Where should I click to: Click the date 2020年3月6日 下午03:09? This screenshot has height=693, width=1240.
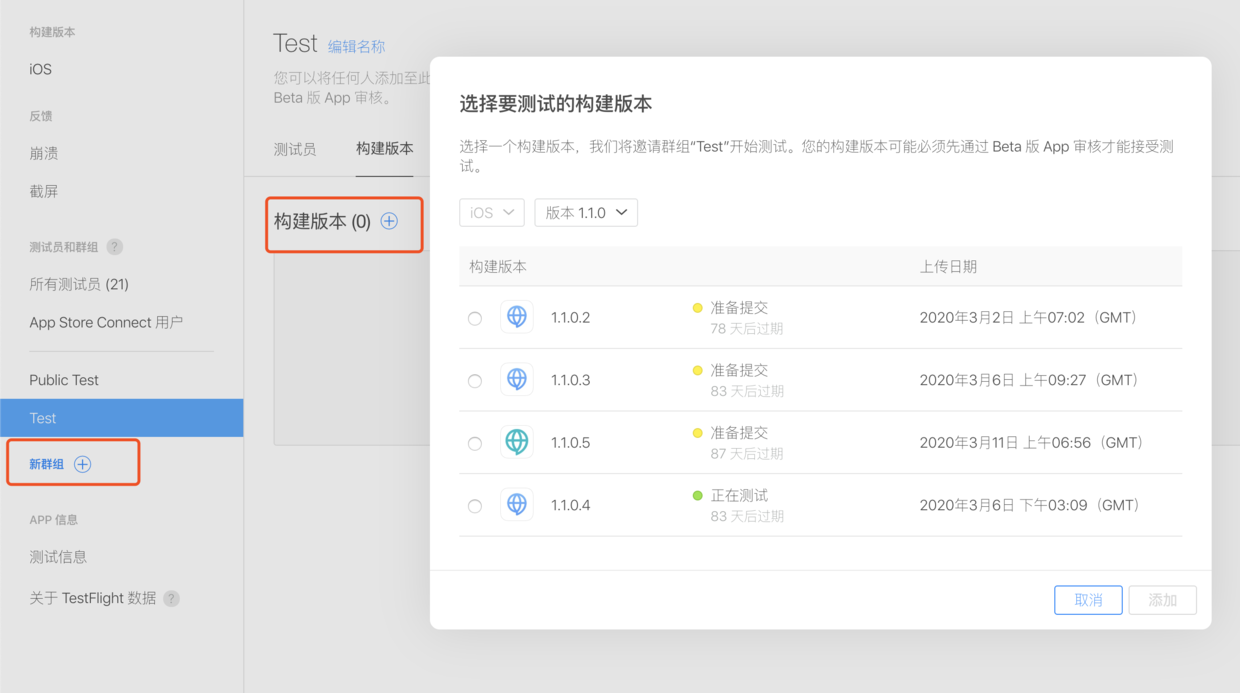tap(1029, 505)
